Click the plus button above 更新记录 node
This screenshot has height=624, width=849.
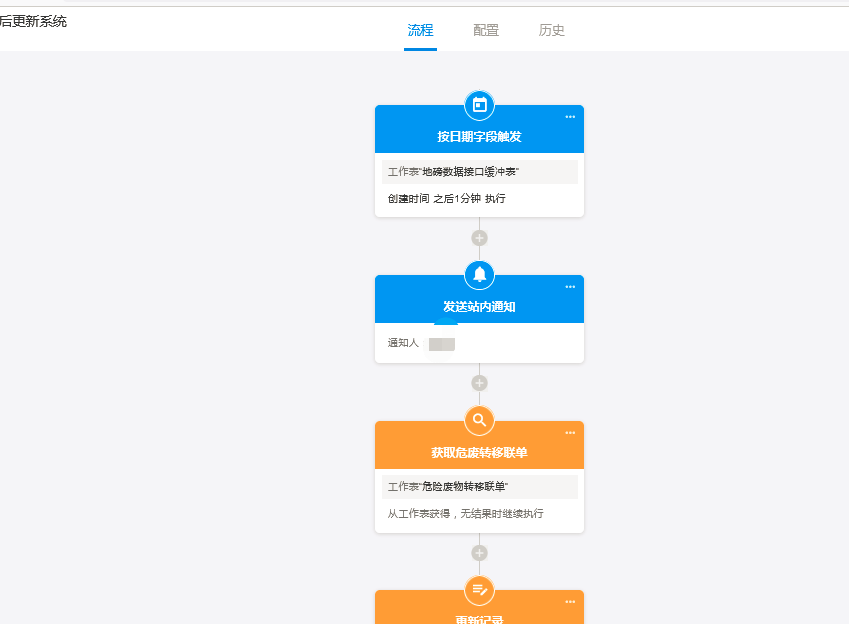click(479, 551)
